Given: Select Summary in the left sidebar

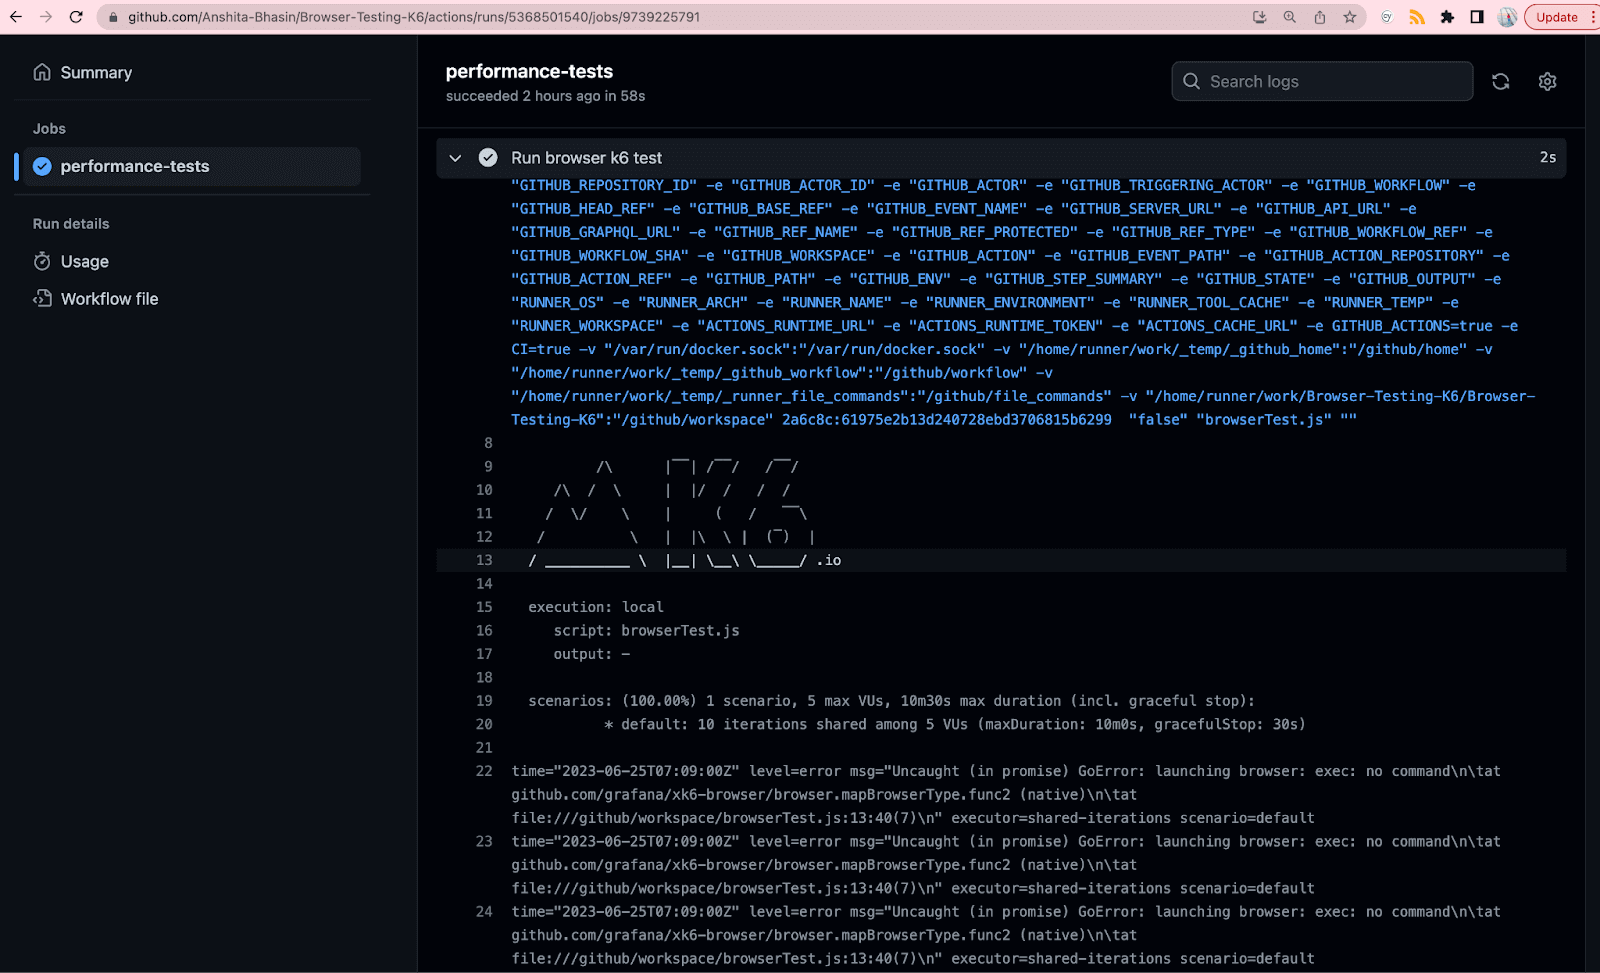Looking at the screenshot, I should [x=96, y=72].
